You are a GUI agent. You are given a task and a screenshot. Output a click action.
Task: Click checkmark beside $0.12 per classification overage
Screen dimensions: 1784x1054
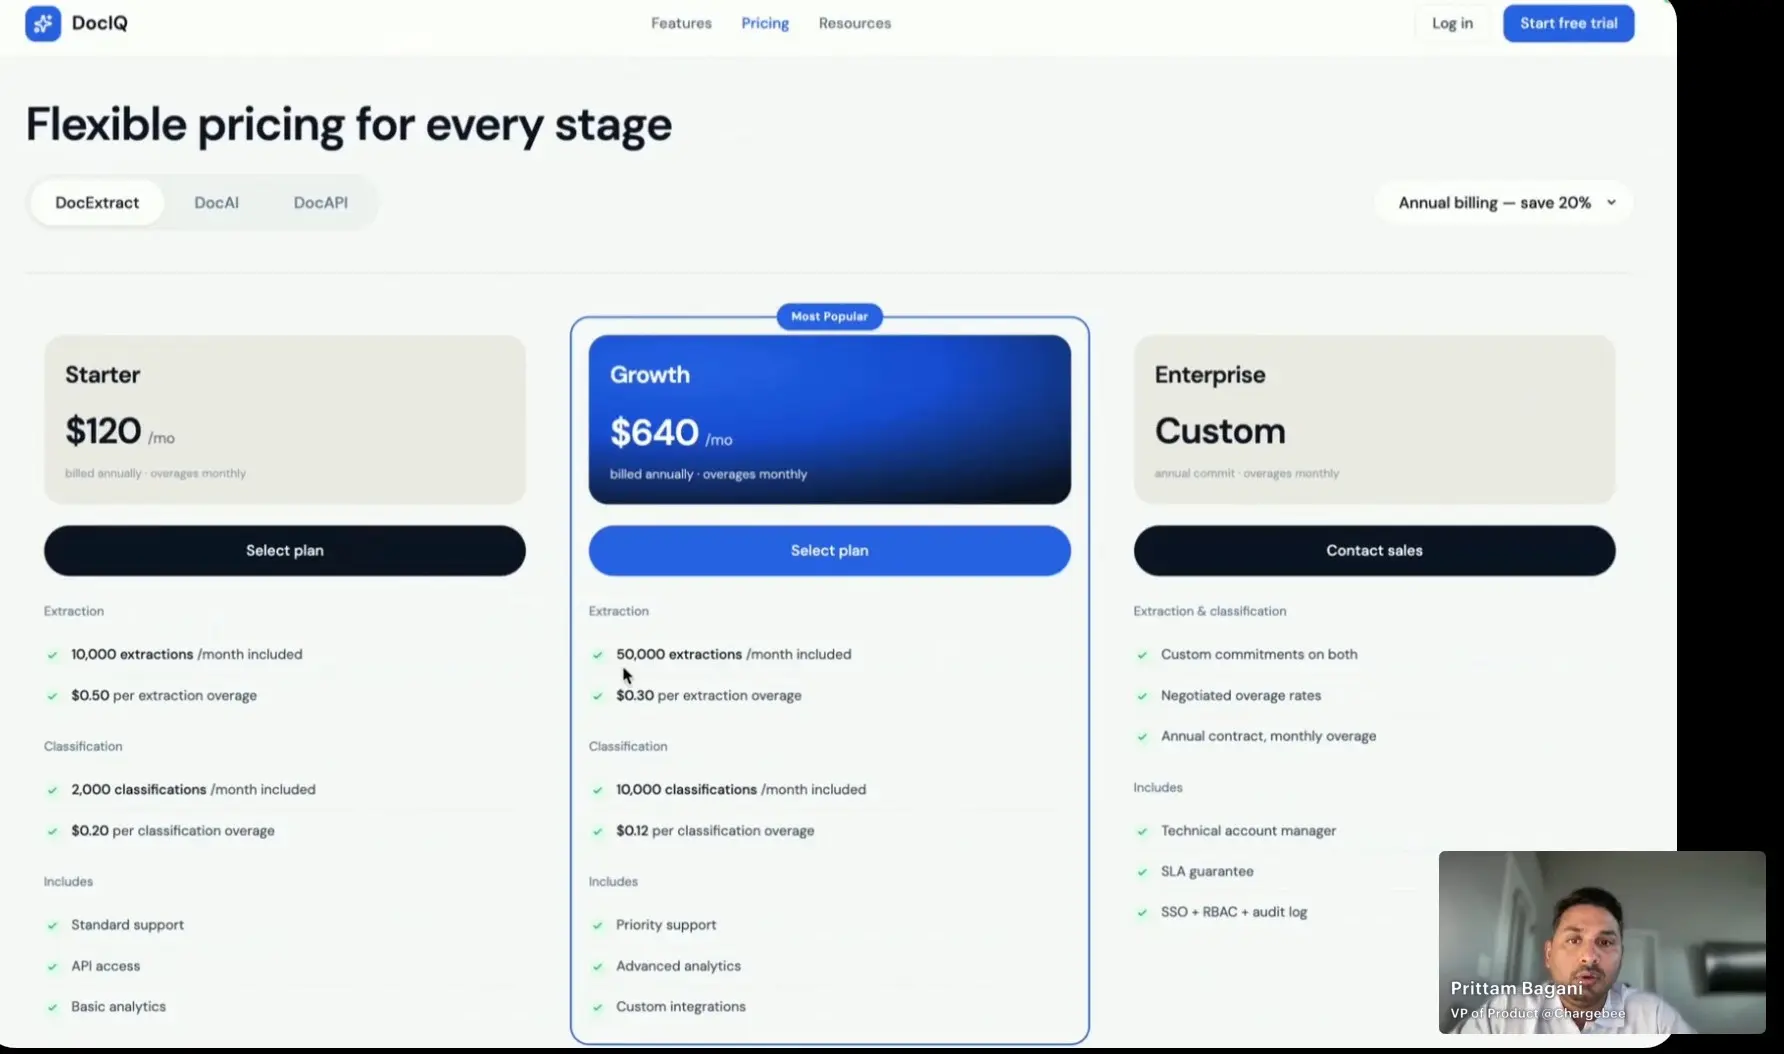click(597, 831)
